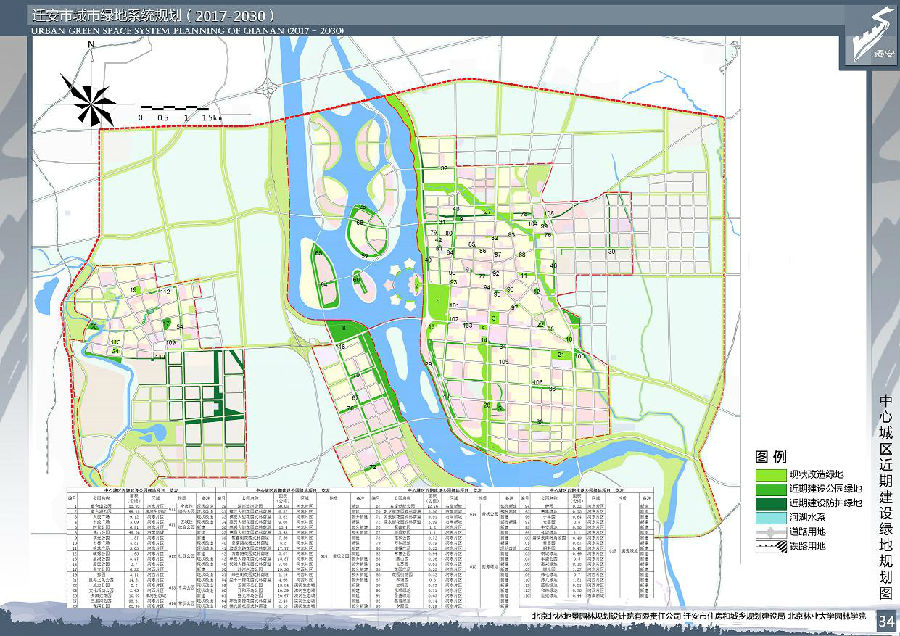Select the cyan river water legend swatch
Image resolution: width=900 pixels, height=636 pixels.
pyautogui.click(x=770, y=519)
